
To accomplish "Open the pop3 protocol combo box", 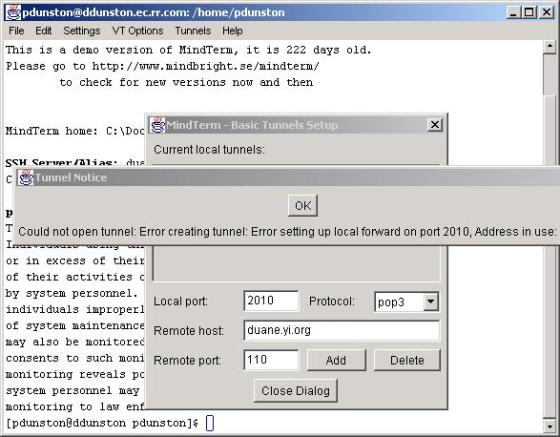I will [406, 302].
